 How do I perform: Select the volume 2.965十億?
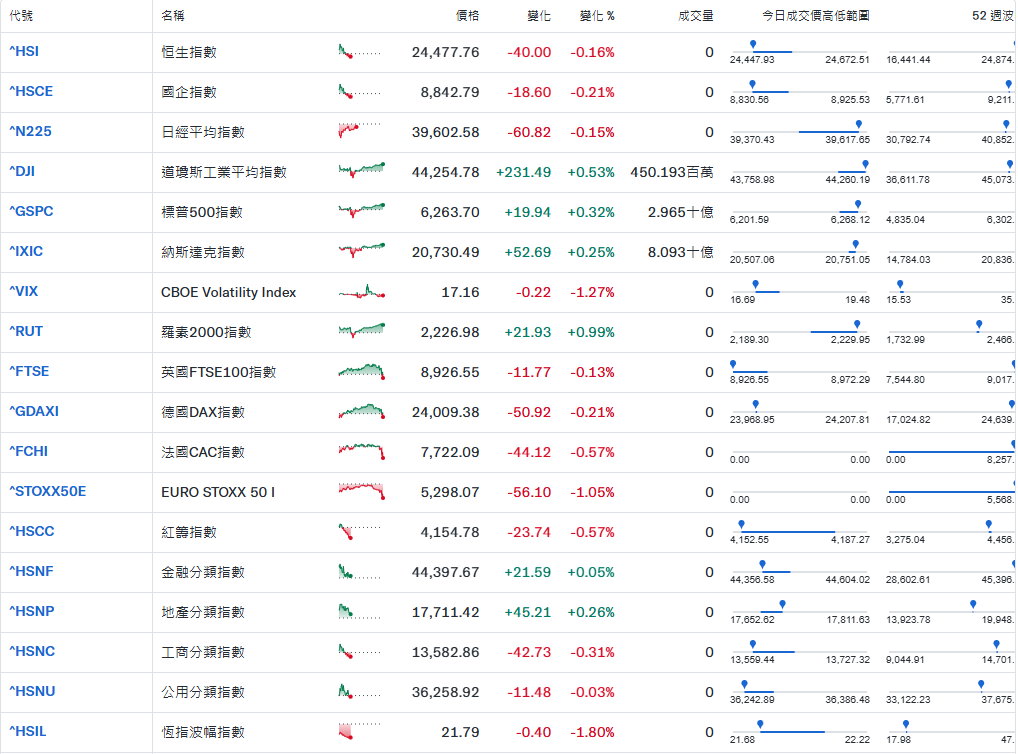point(680,212)
